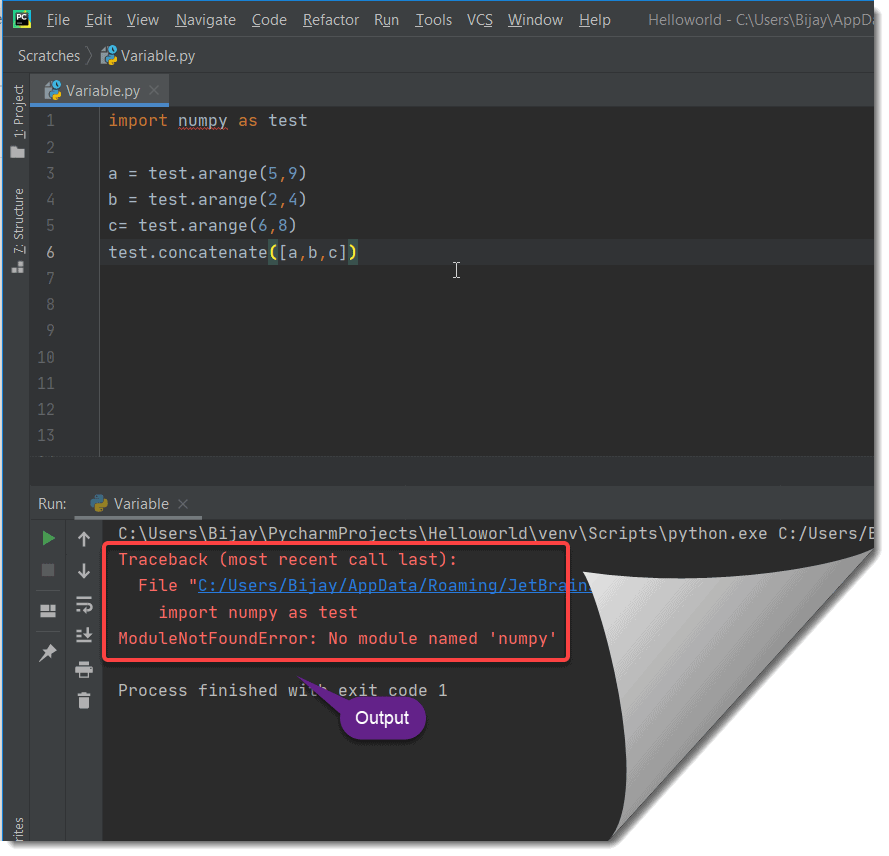The image size is (889, 856).
Task: Open the Code menu
Action: click(269, 20)
